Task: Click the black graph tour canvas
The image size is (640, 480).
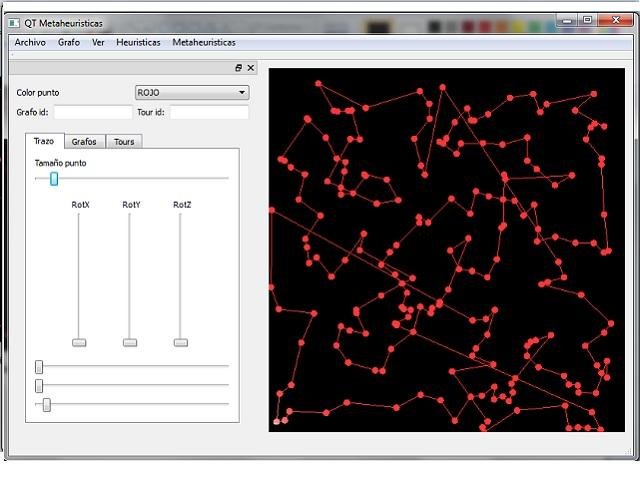Action: pyautogui.click(x=447, y=250)
